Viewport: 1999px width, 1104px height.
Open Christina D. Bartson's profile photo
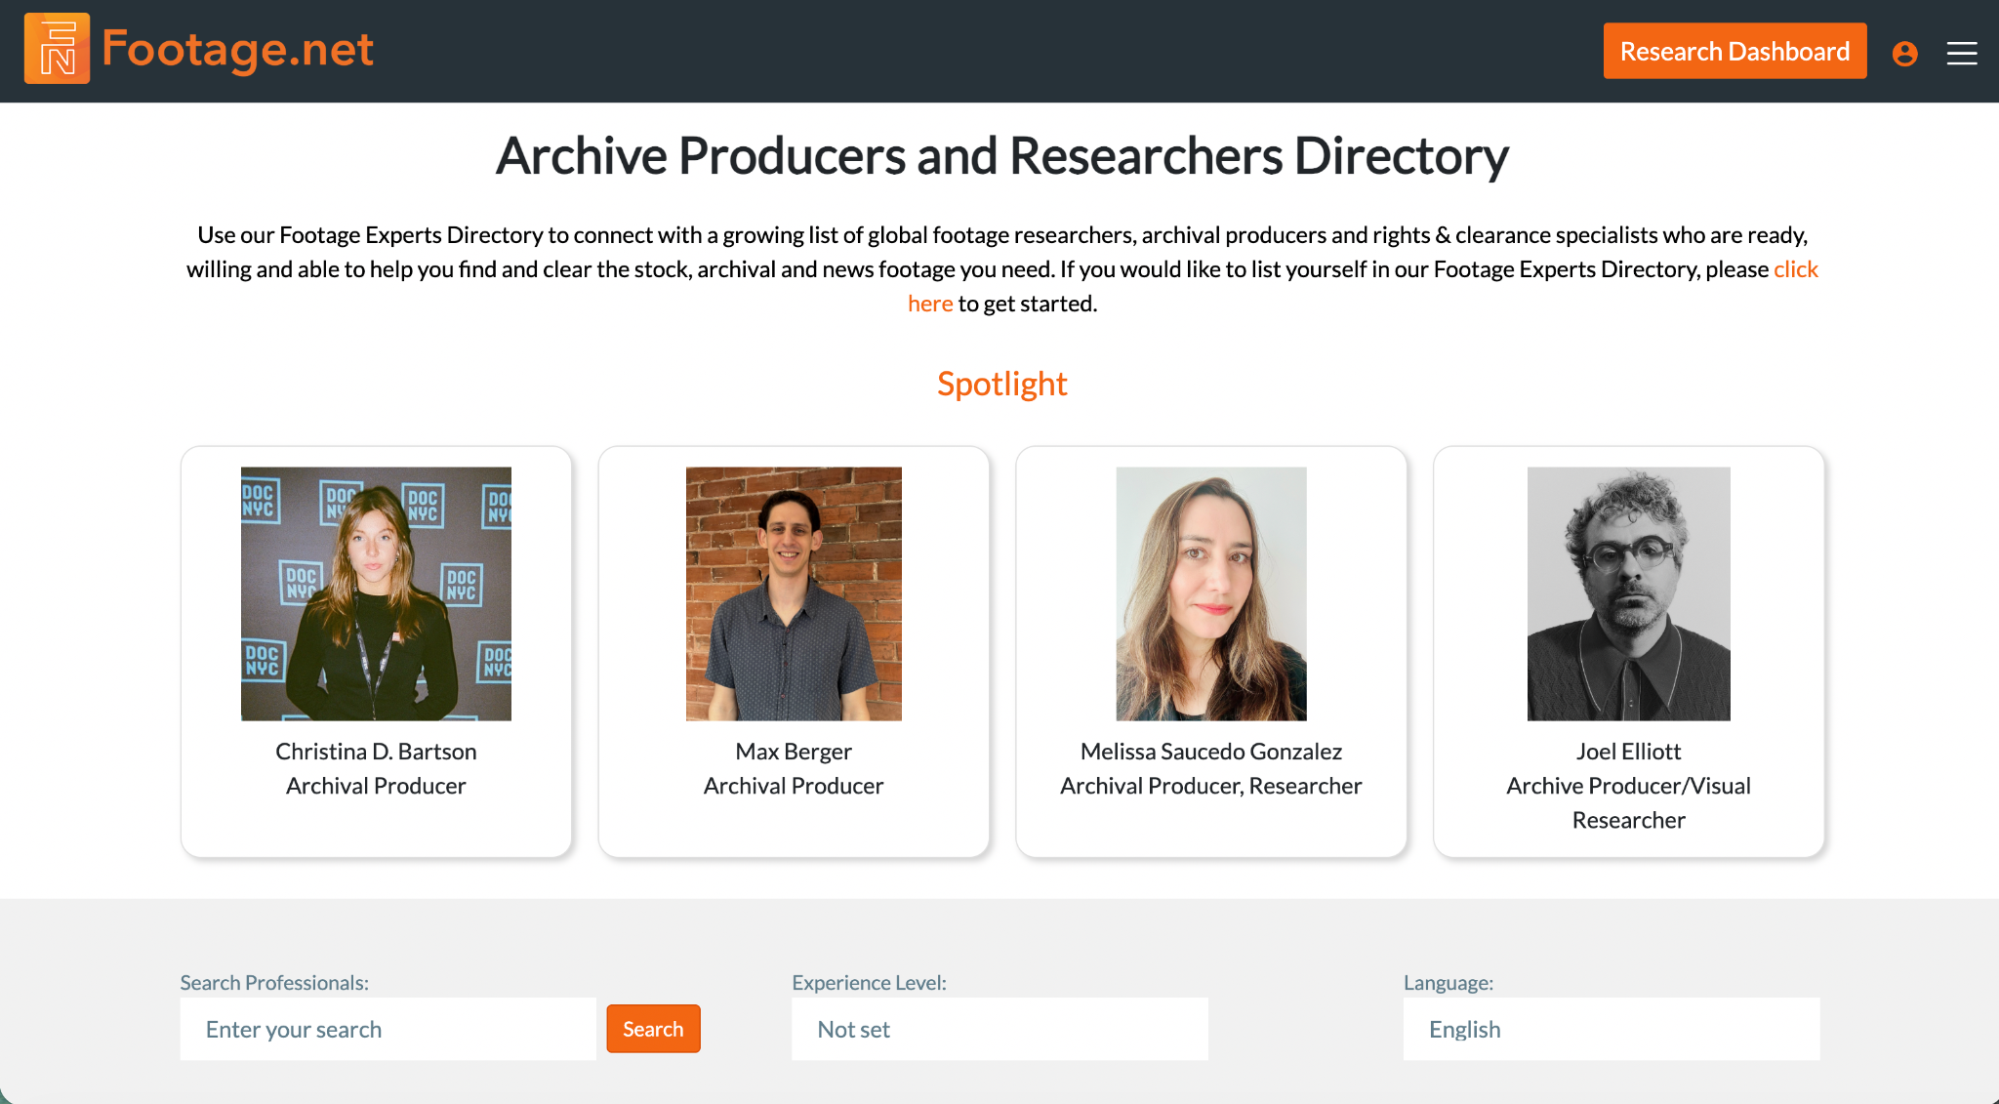point(376,594)
